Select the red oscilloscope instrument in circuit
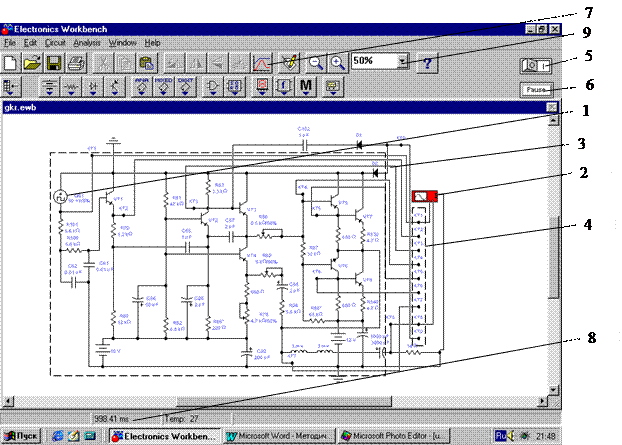 pyautogui.click(x=425, y=196)
